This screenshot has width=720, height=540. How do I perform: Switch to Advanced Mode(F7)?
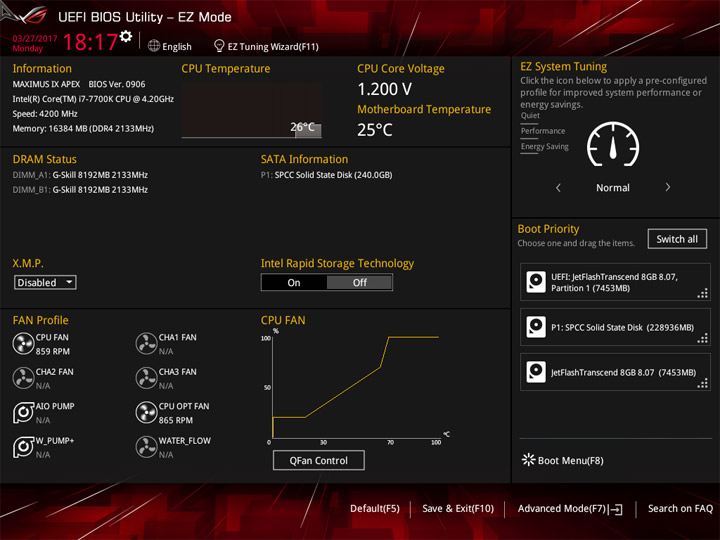pos(562,509)
